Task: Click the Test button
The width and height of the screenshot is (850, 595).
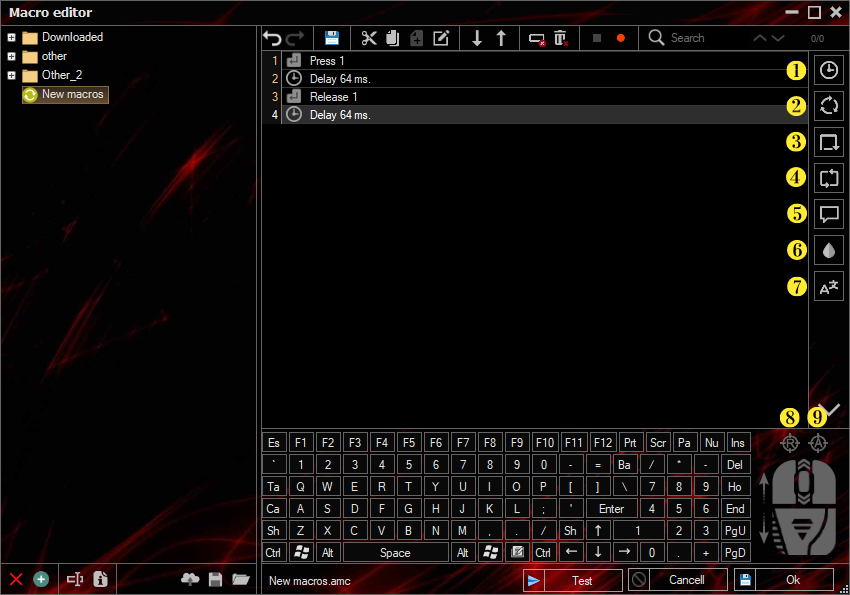Action: pos(572,580)
